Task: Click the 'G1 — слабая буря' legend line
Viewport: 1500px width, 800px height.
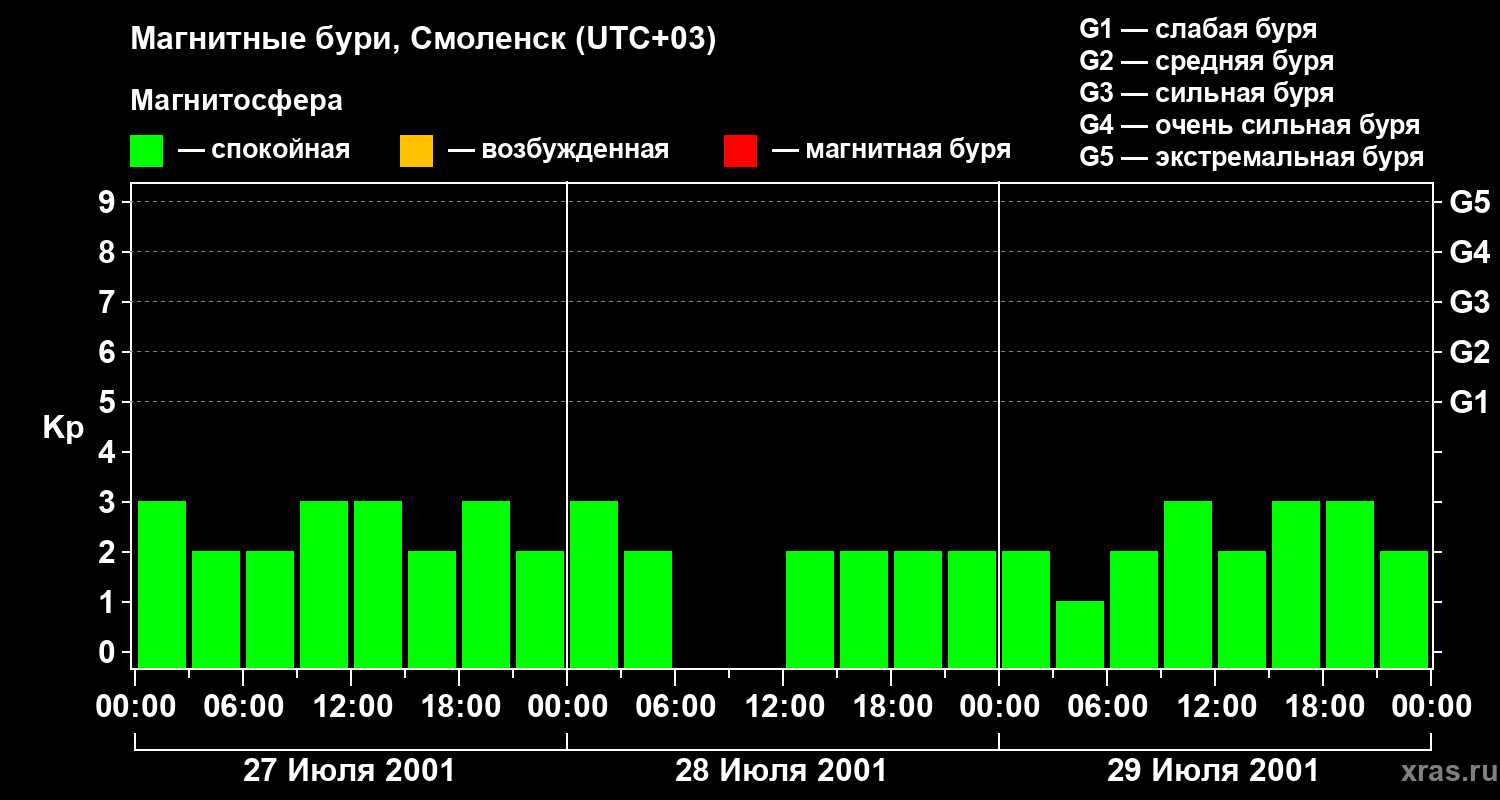Action: [1198, 29]
